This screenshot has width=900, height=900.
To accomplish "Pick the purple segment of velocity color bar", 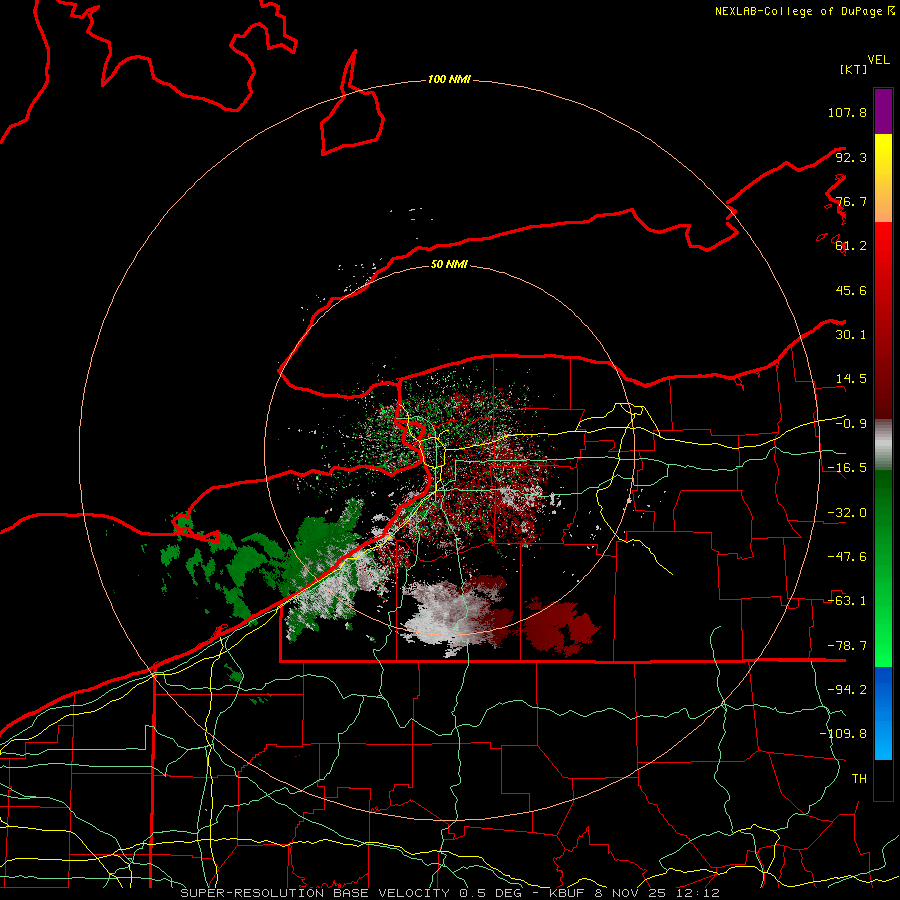I will point(883,111).
